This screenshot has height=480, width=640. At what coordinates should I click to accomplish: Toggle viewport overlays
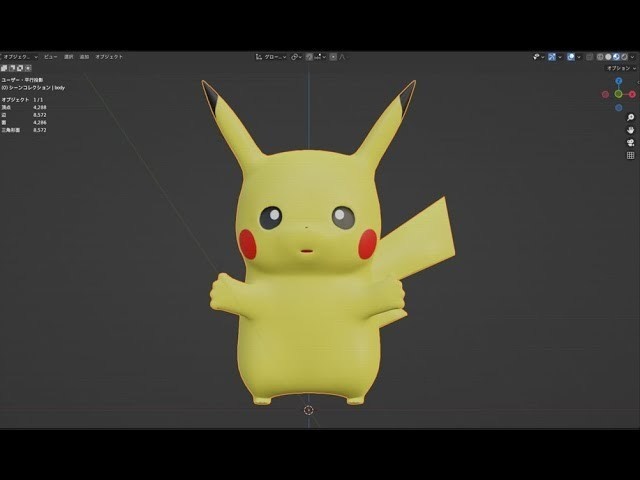[571, 57]
